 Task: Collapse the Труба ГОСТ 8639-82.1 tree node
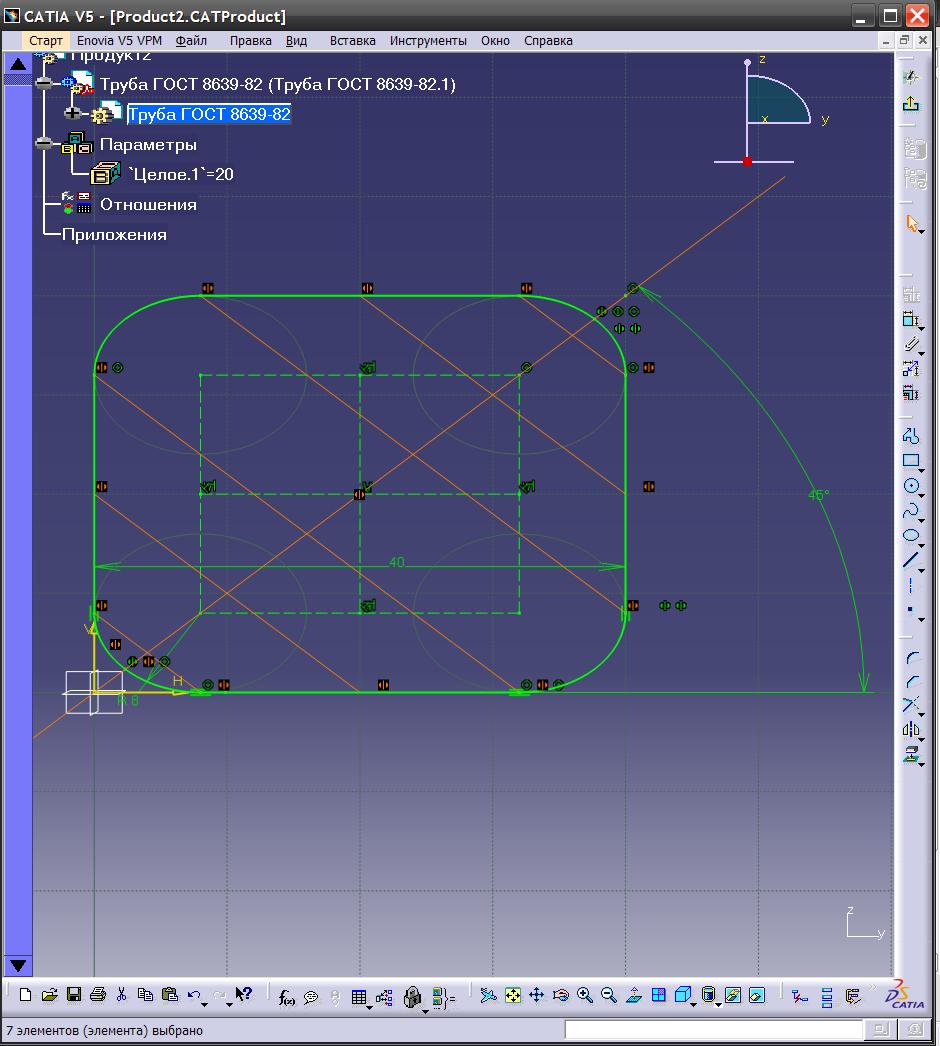click(44, 83)
